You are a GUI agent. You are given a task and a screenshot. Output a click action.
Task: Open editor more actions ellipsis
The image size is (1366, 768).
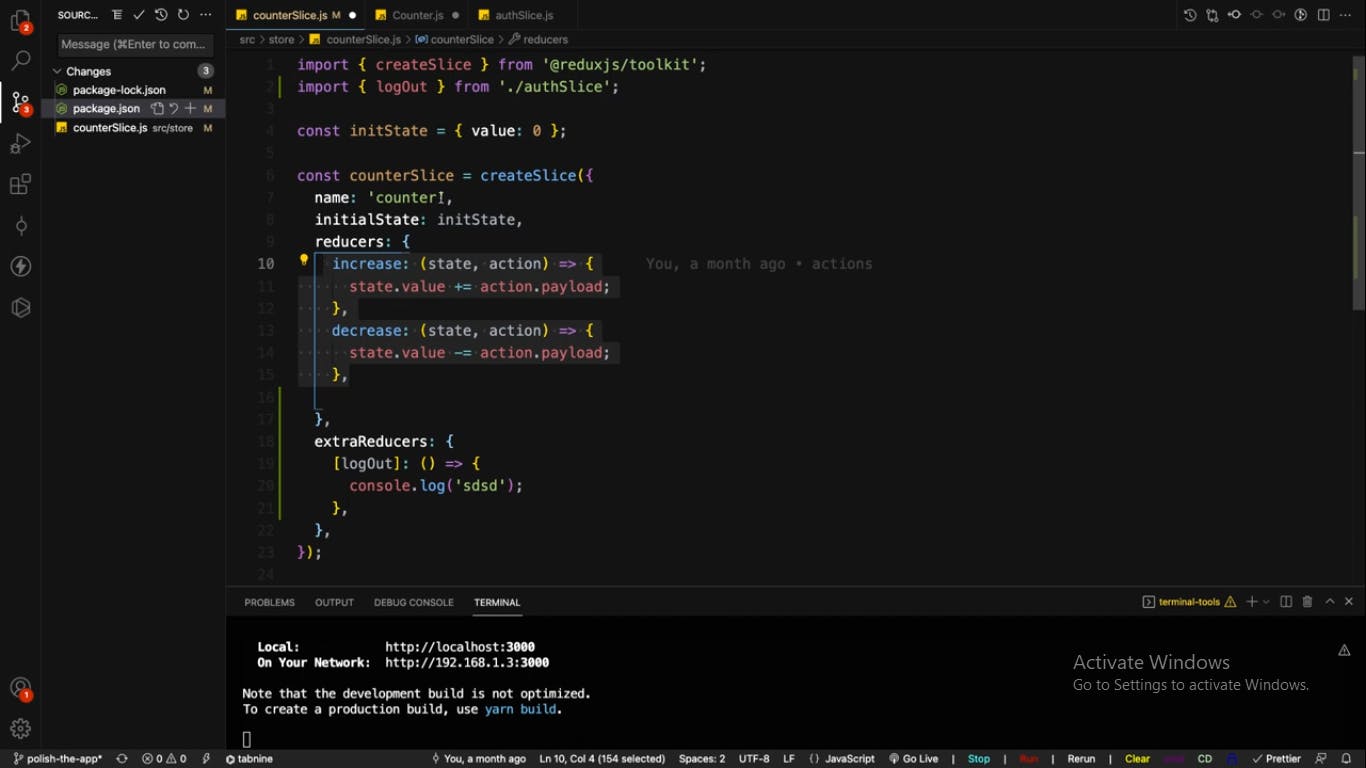[1346, 15]
